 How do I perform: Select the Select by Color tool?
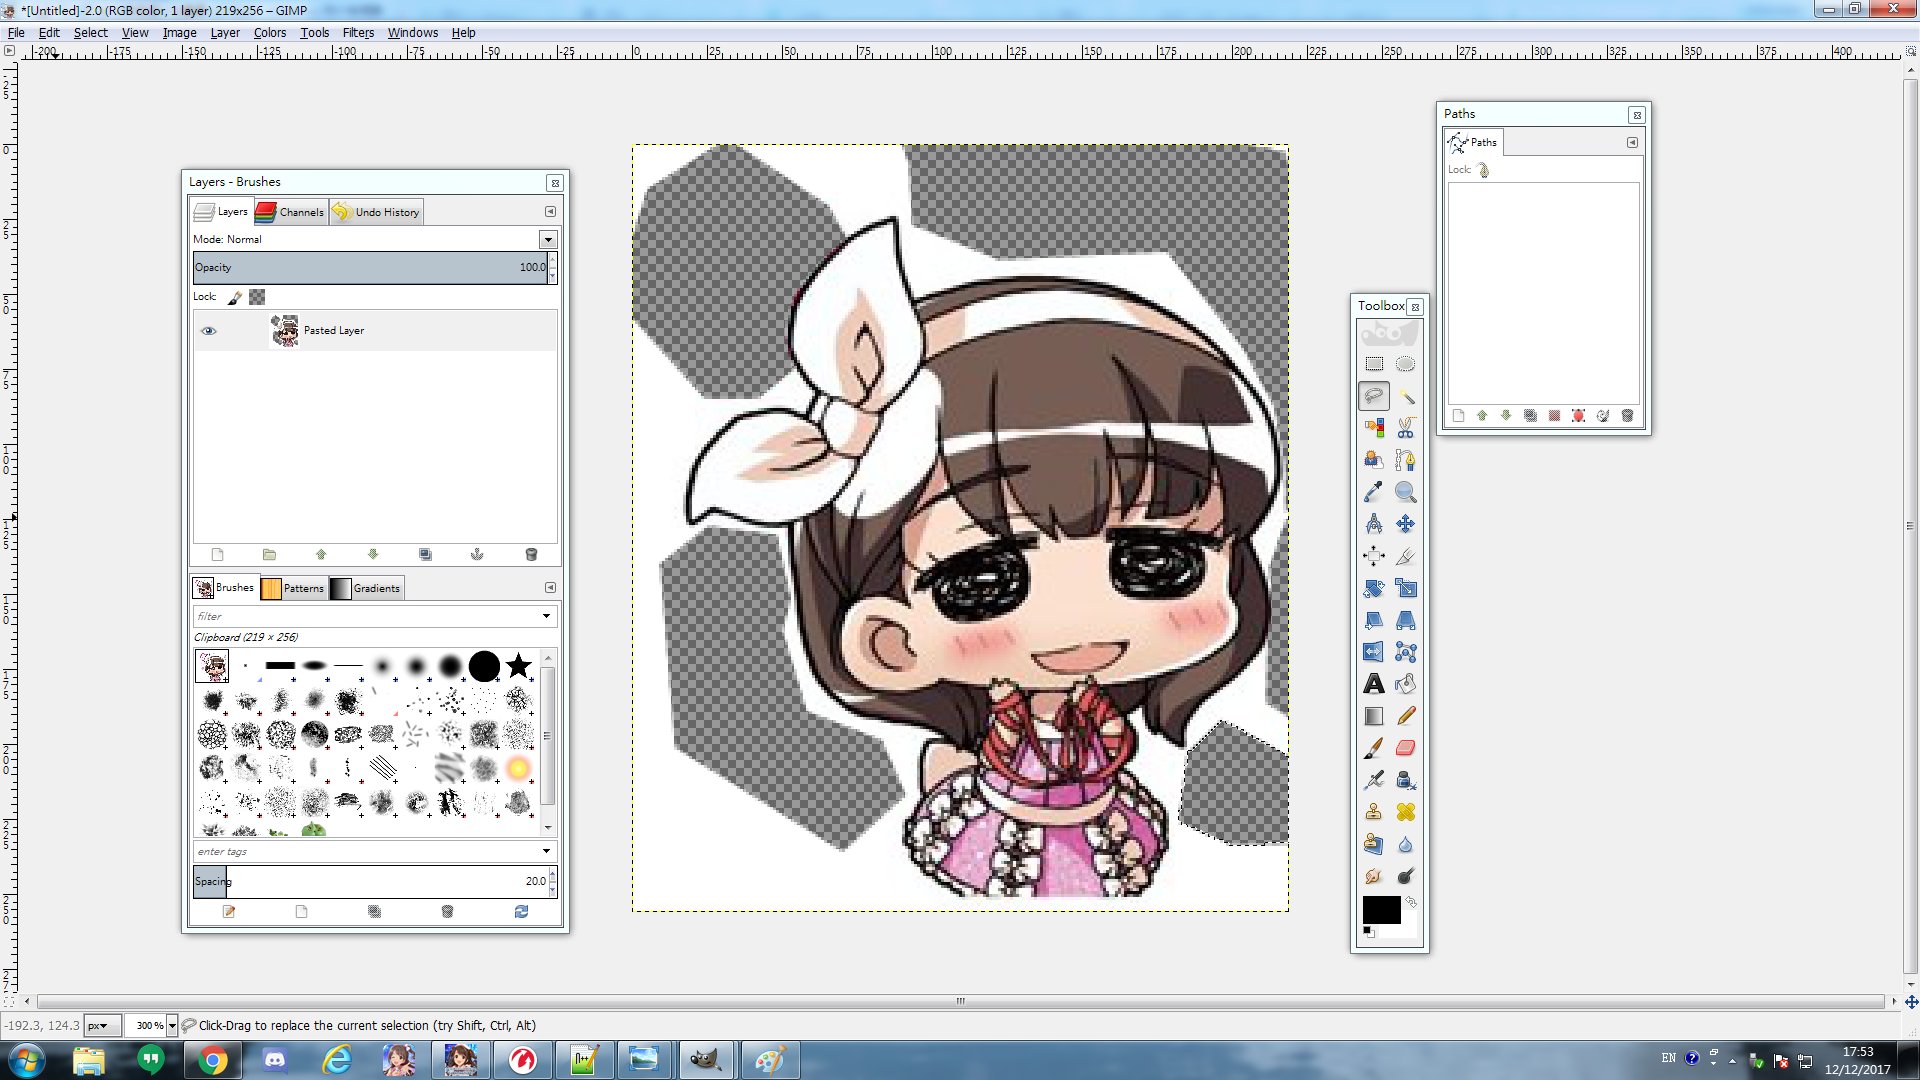tap(1374, 428)
